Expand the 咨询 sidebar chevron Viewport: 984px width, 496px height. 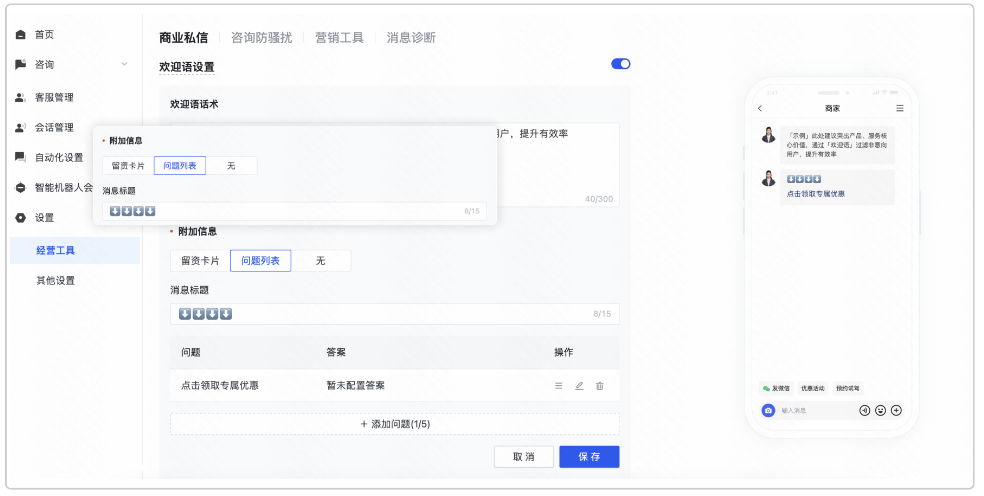pos(124,64)
